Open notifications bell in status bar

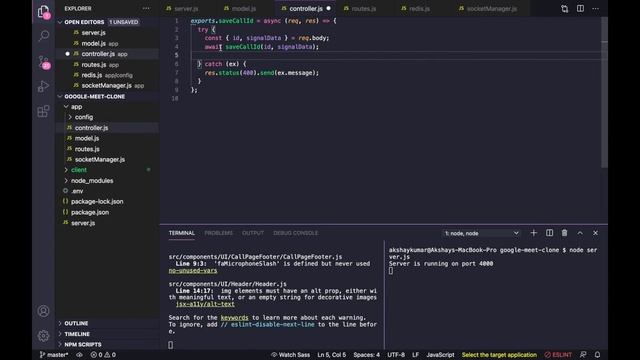pos(598,355)
